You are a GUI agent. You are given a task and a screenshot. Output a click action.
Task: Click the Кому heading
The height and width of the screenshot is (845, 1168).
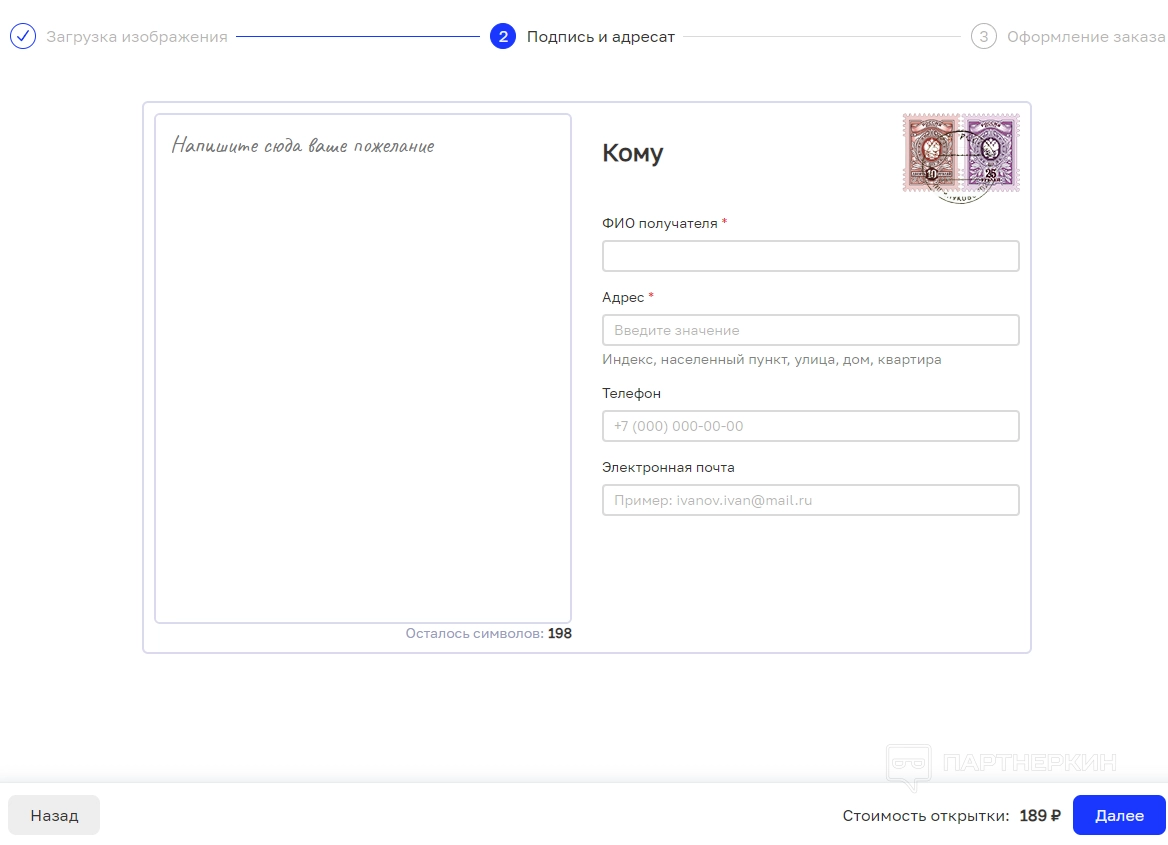pyautogui.click(x=632, y=153)
